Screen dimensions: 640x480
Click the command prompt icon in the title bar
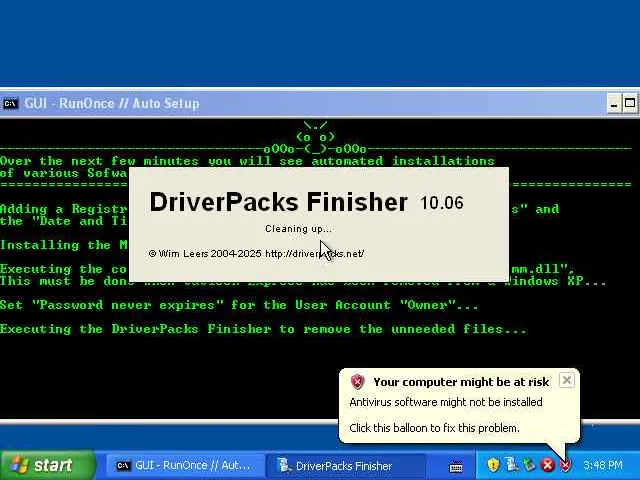coord(10,104)
